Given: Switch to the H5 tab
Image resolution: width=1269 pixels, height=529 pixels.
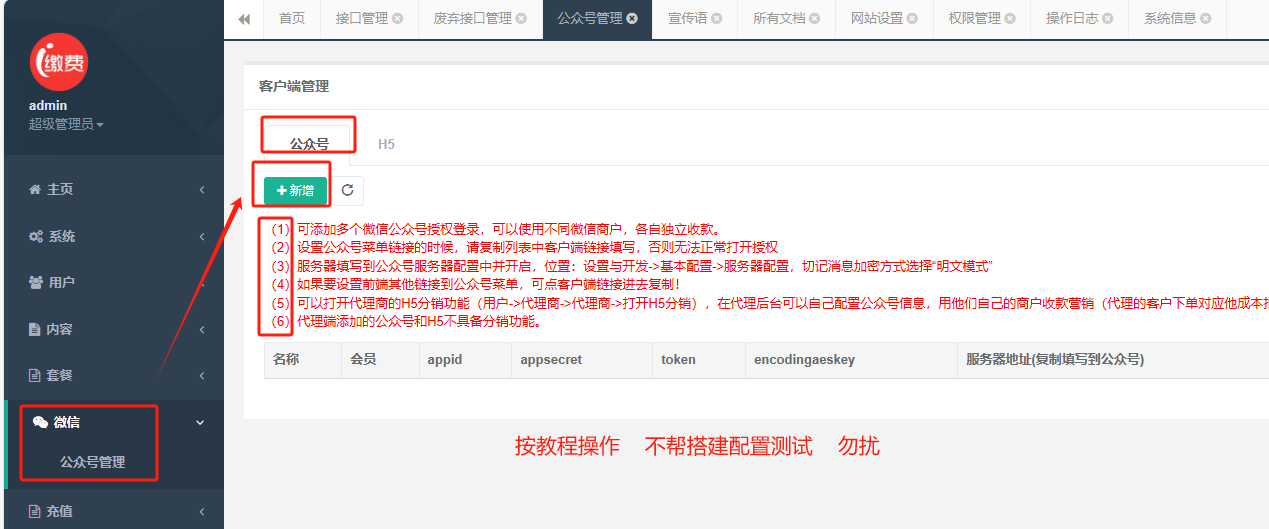Looking at the screenshot, I should 386,144.
